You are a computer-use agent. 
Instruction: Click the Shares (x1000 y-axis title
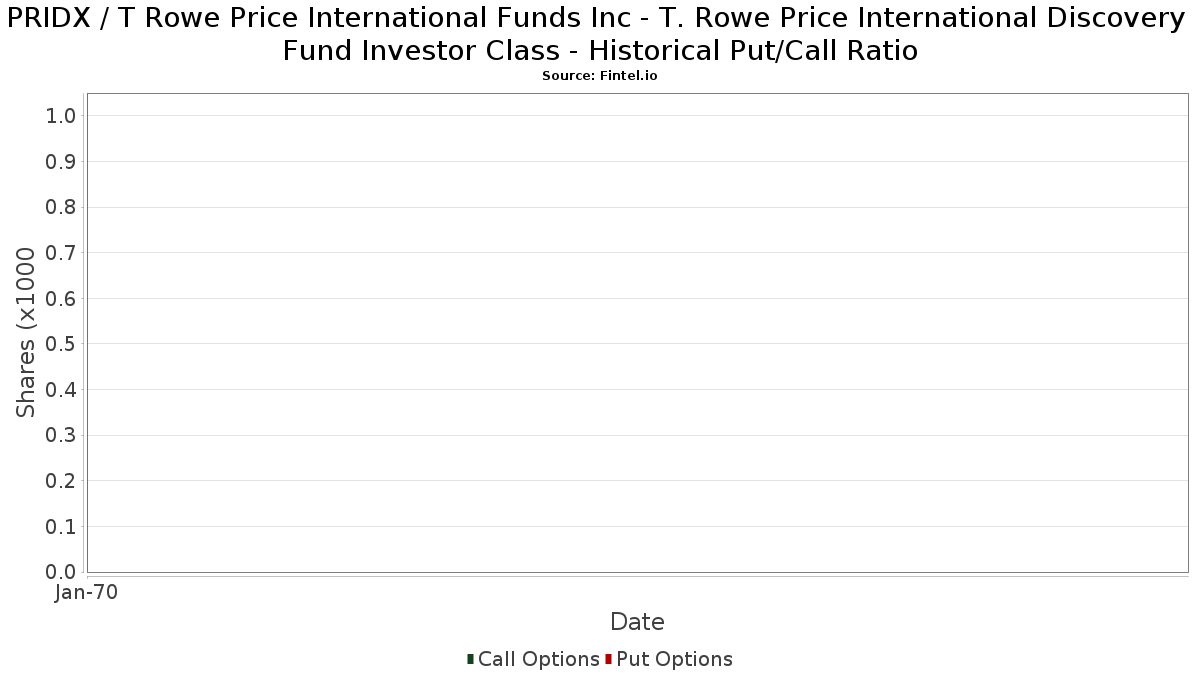(x=27, y=333)
